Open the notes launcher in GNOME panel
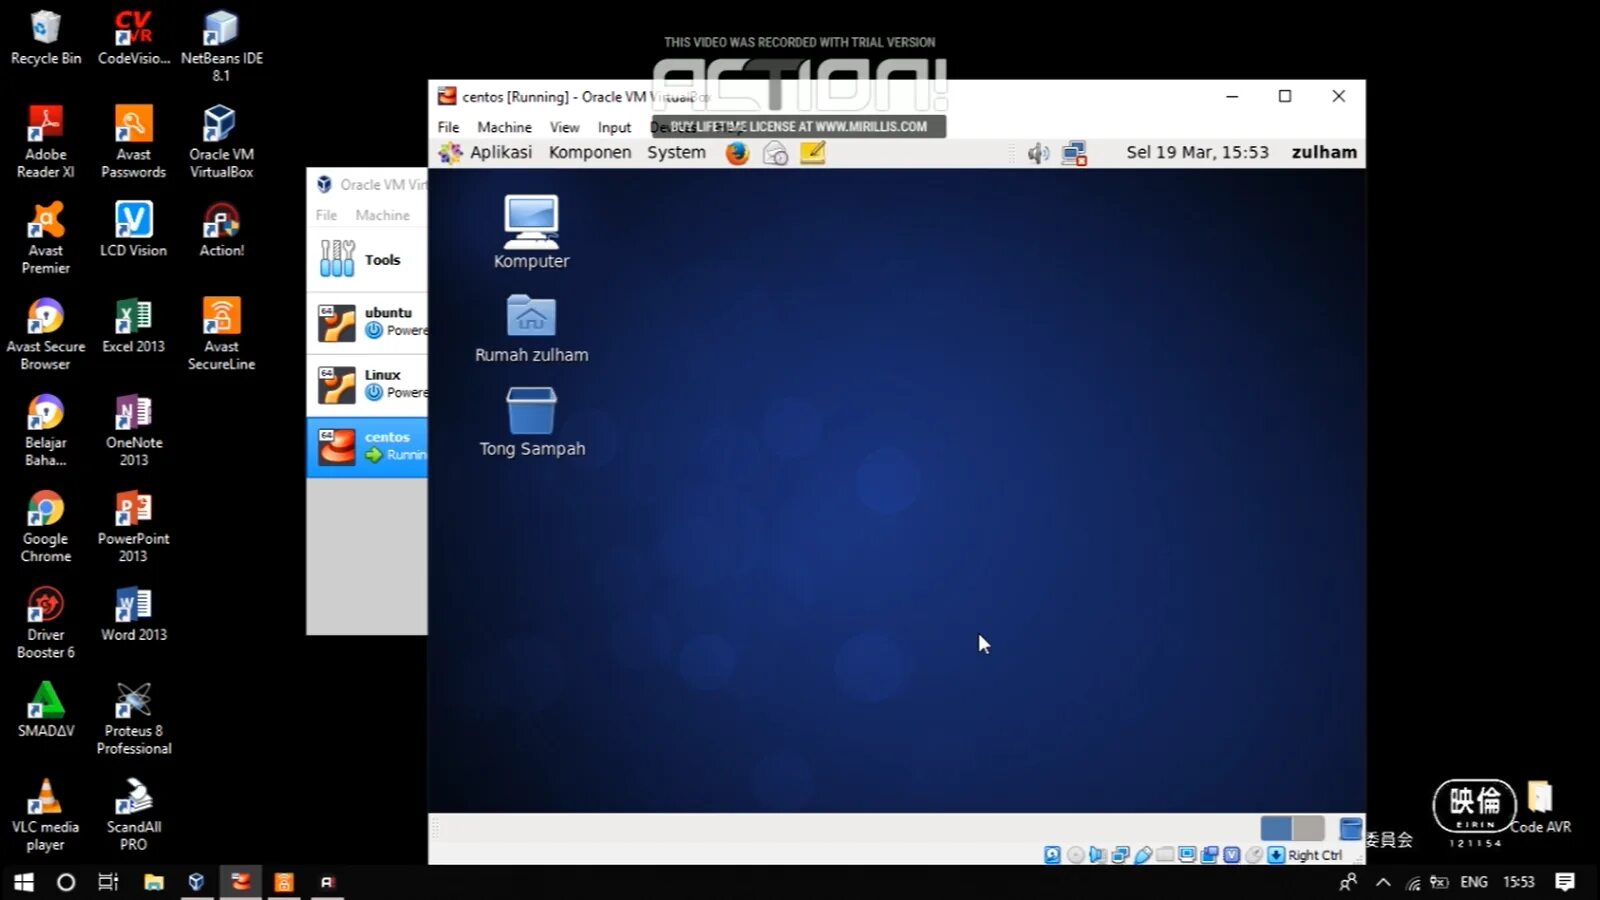The width and height of the screenshot is (1600, 900). point(812,153)
